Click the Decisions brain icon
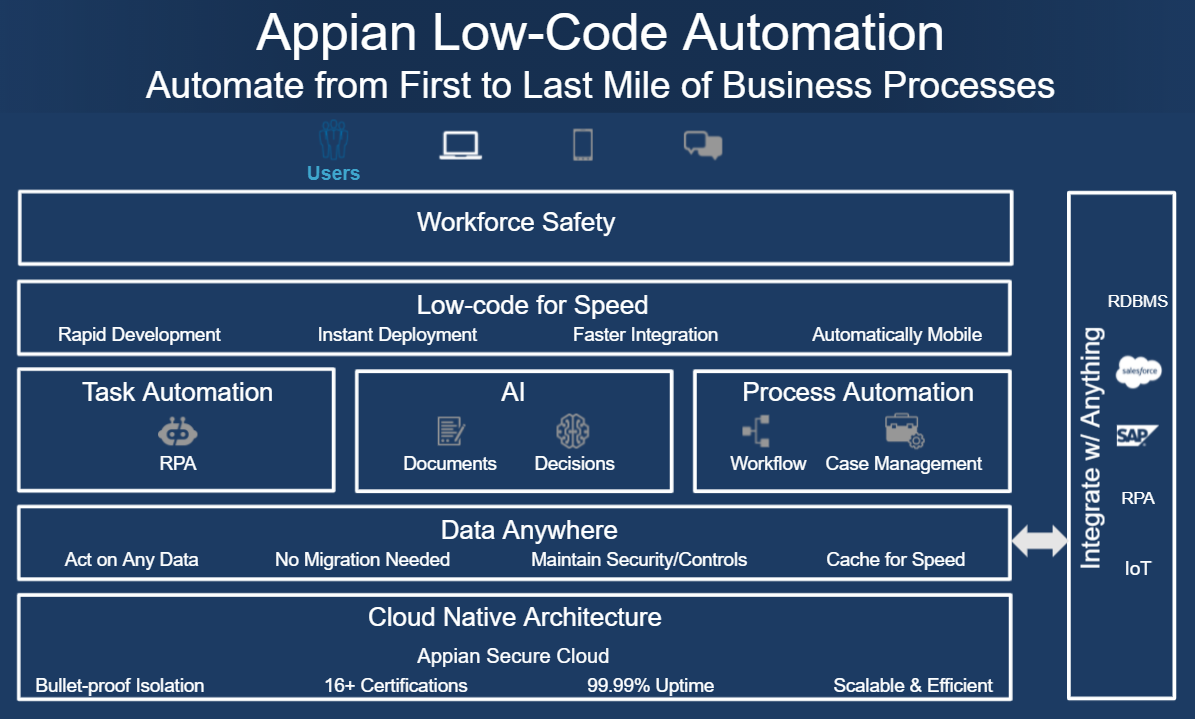The height and width of the screenshot is (719, 1195). (573, 431)
